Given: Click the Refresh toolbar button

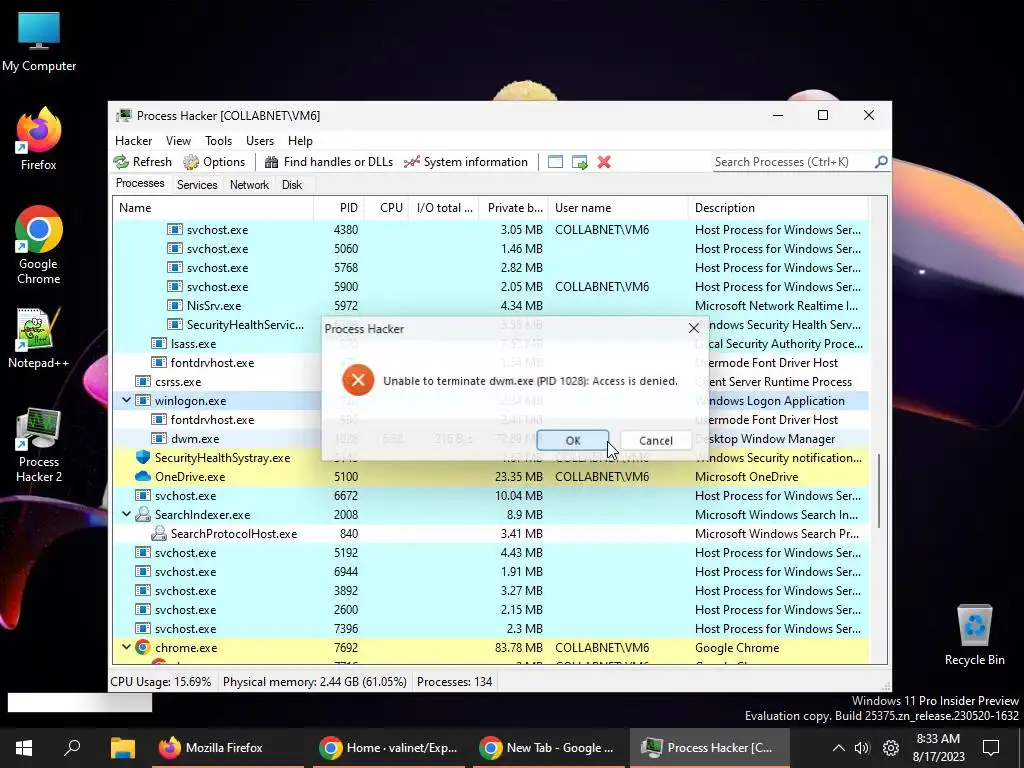Looking at the screenshot, I should coord(142,162).
